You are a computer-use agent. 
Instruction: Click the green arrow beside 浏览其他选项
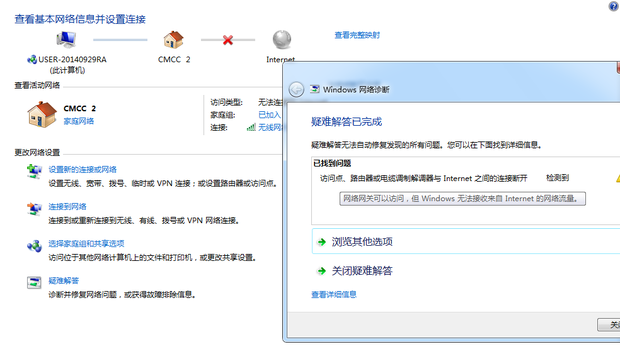[x=322, y=242]
